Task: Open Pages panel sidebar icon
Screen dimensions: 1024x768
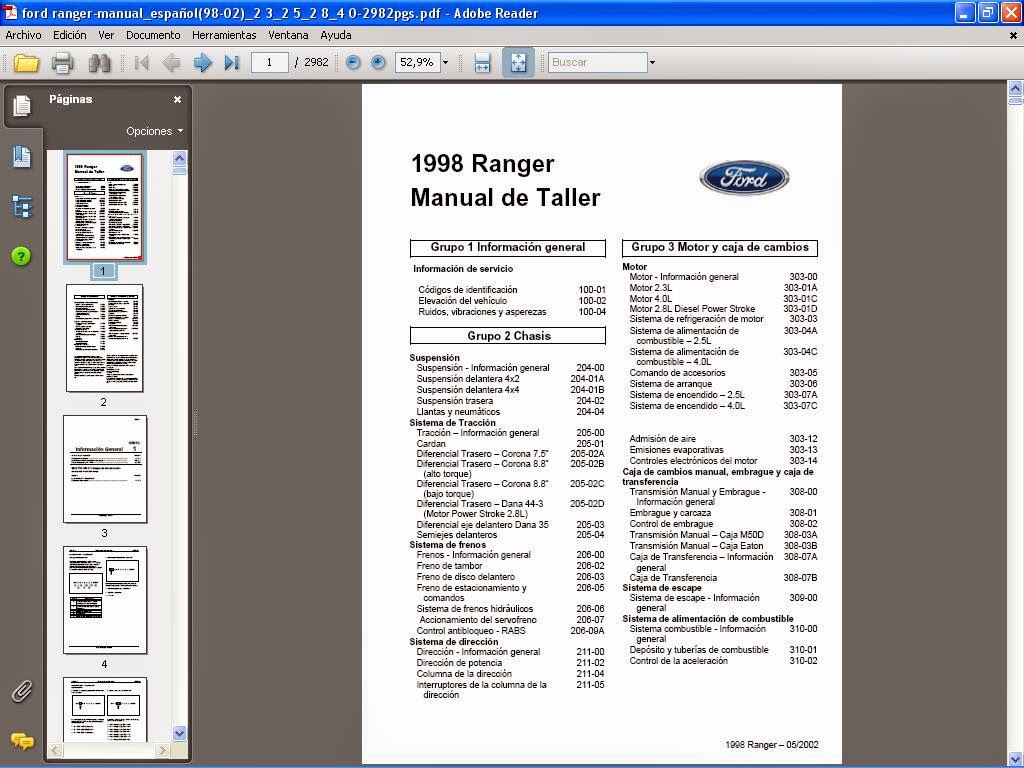Action: (x=22, y=105)
